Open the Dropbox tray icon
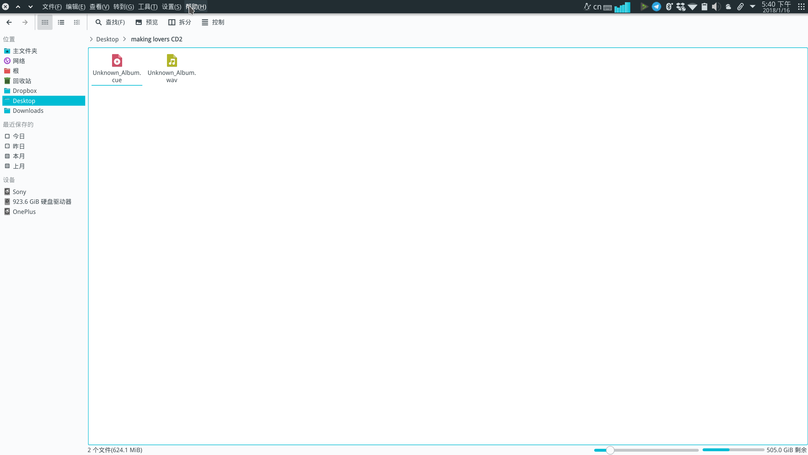Viewport: 808px width, 455px height. point(681,7)
